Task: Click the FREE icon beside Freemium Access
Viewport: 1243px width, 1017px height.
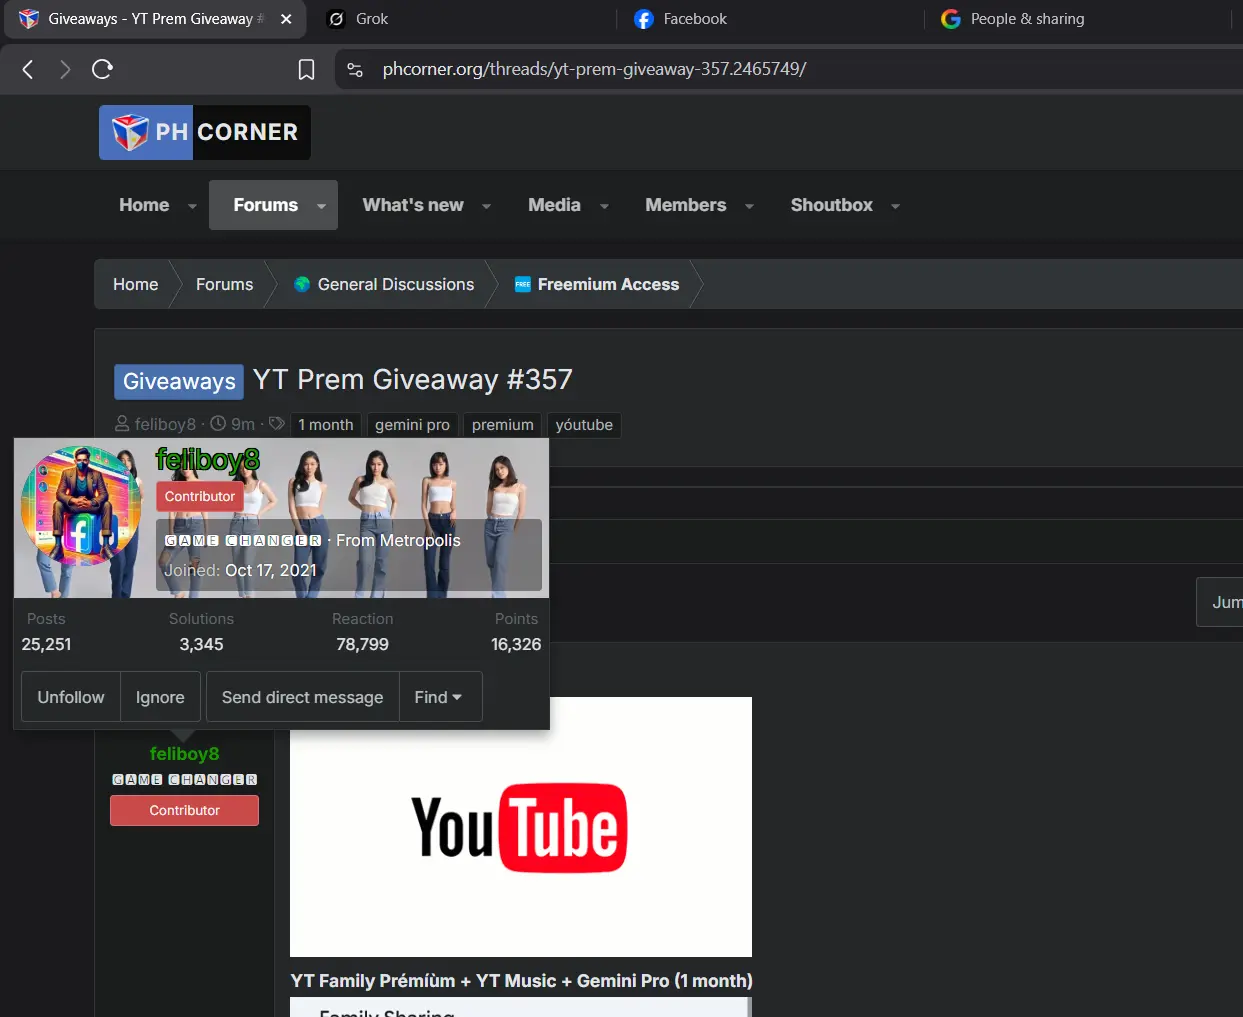Action: [523, 285]
